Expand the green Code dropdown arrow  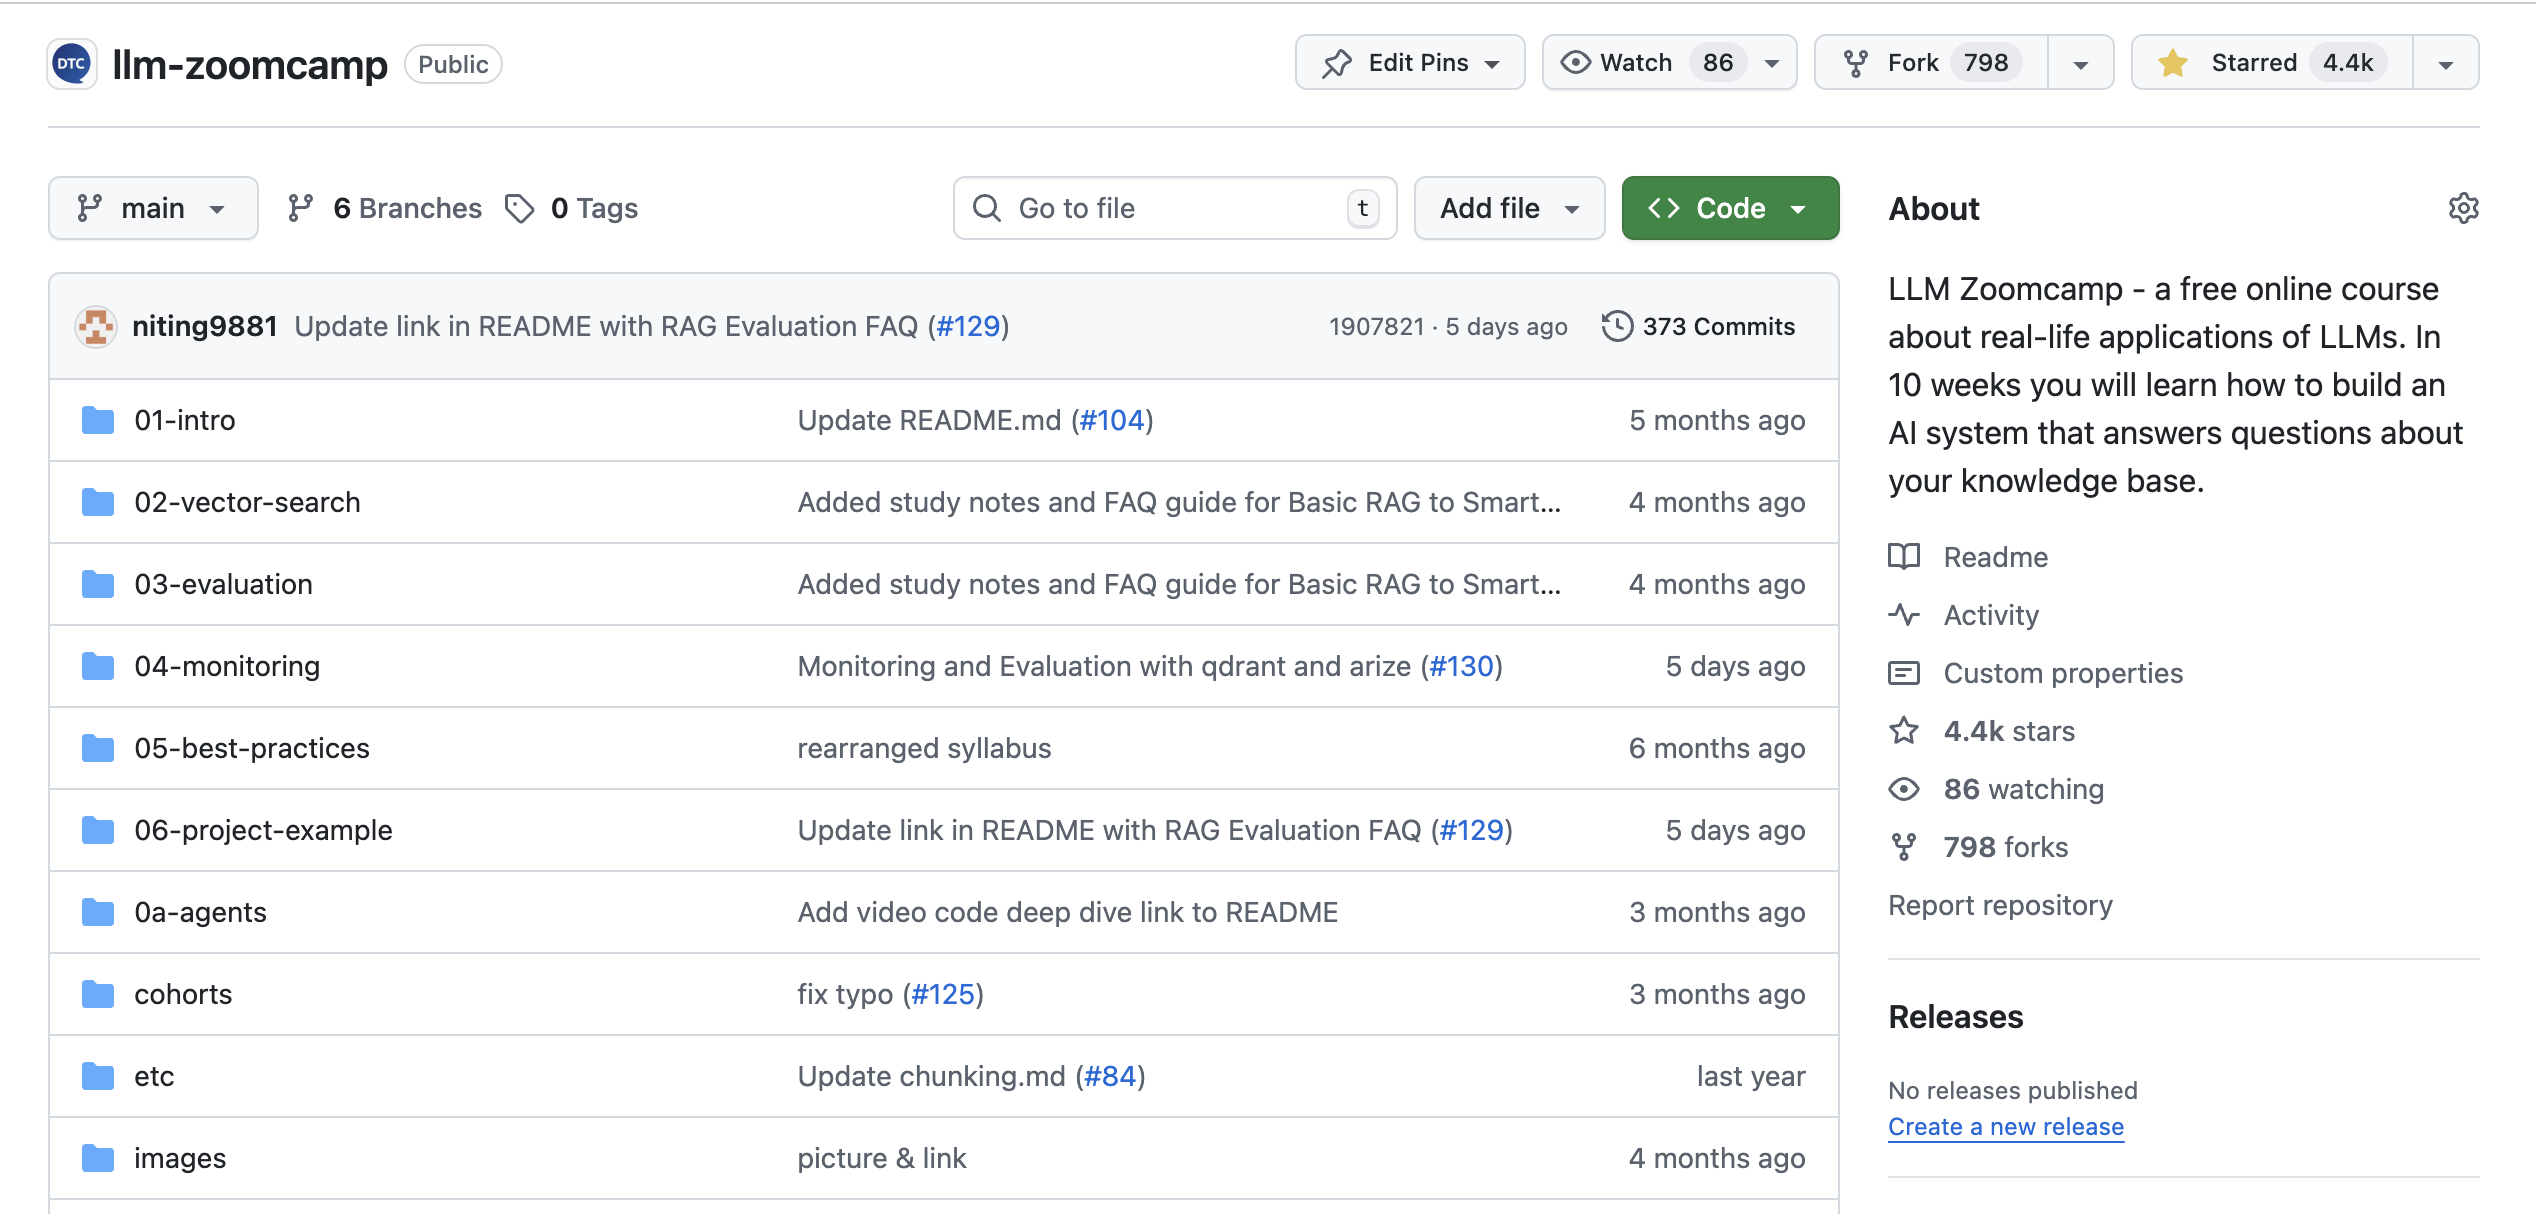point(1799,207)
